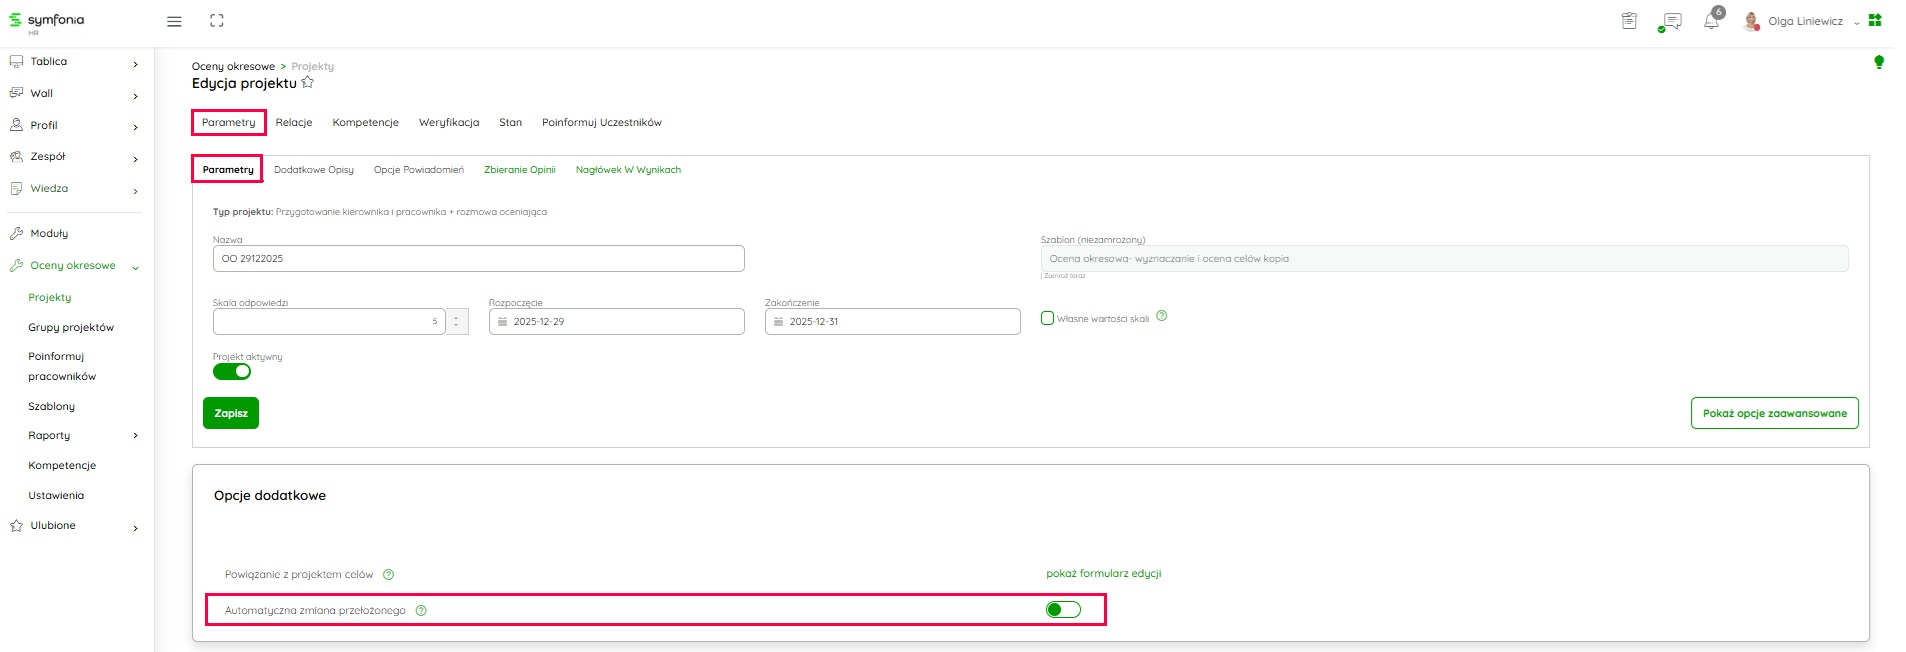Image resolution: width=1906 pixels, height=652 pixels.
Task: Click the Nazwa input field
Action: point(478,259)
